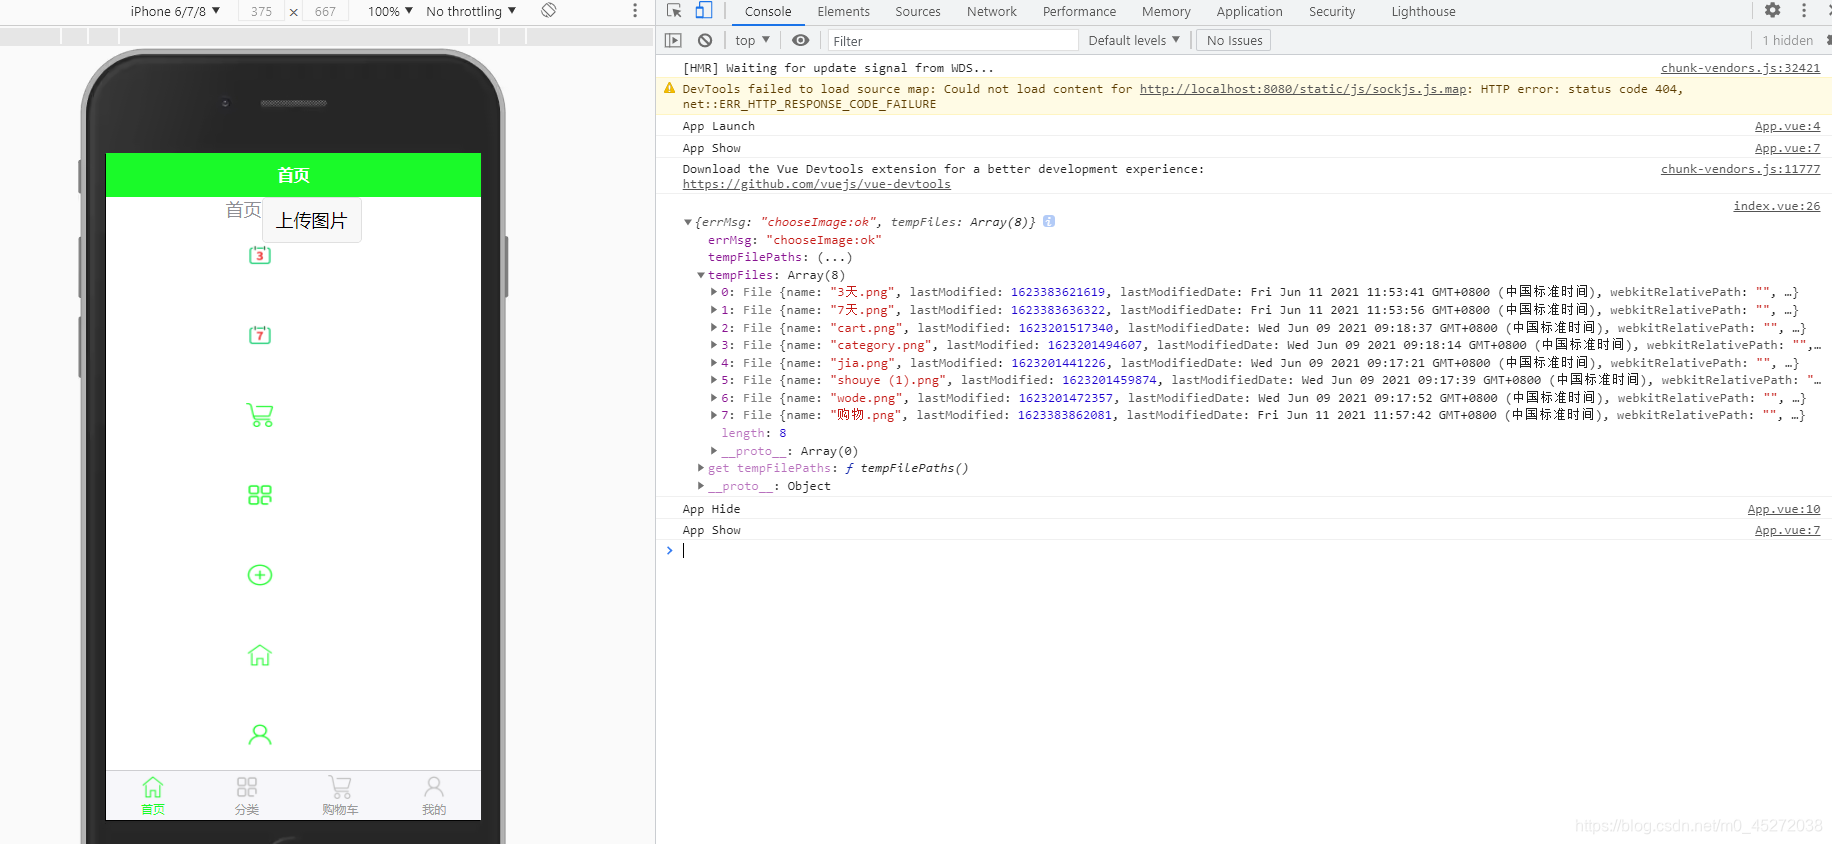The width and height of the screenshot is (1832, 844).
Task: Switch to the Elements tab
Action: pos(843,12)
